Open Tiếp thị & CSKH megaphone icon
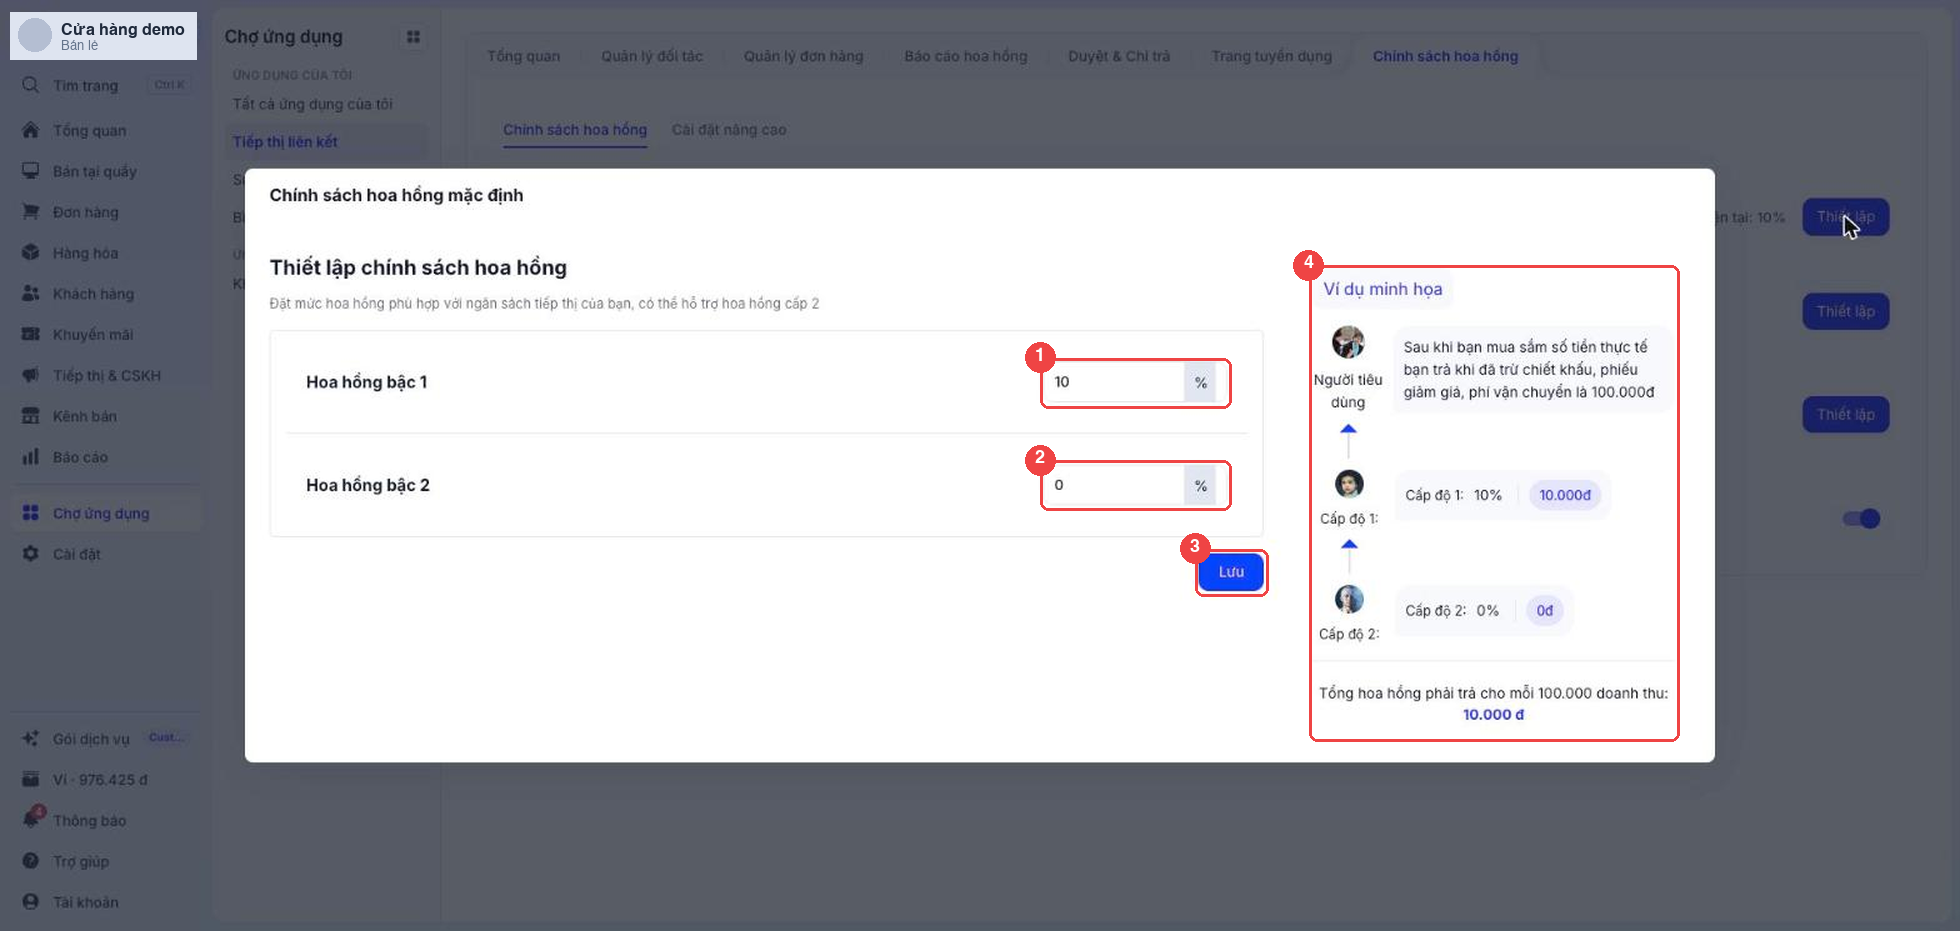 [x=31, y=375]
